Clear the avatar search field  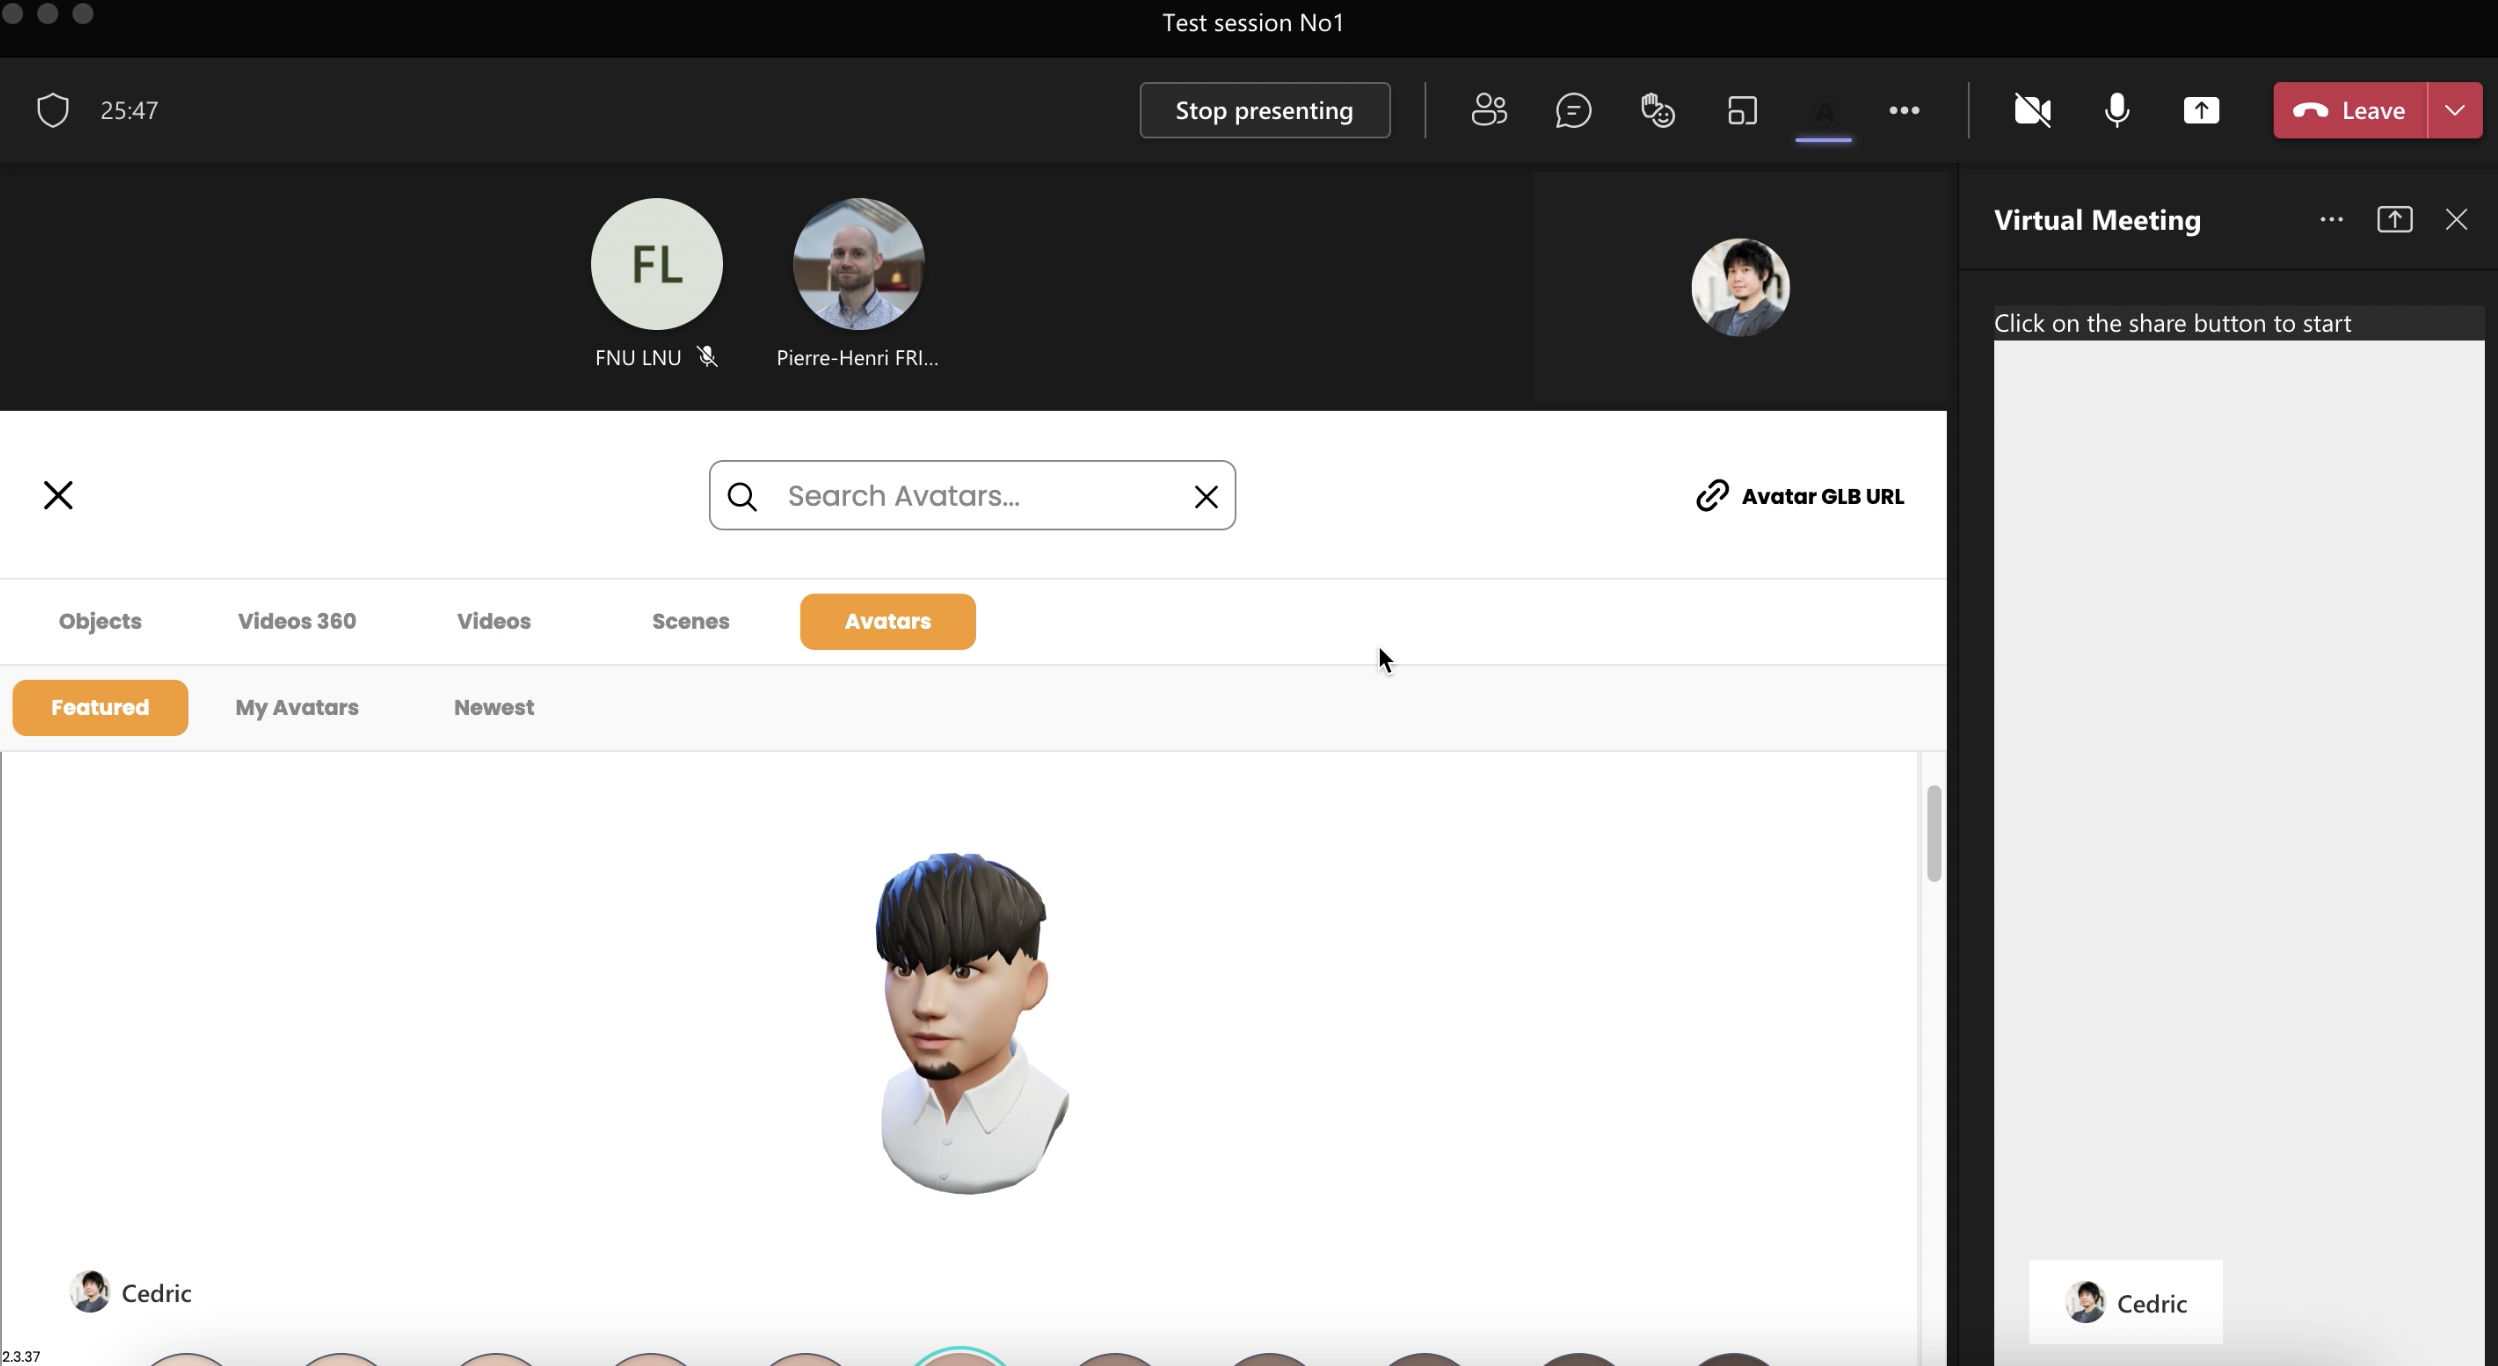[1206, 496]
